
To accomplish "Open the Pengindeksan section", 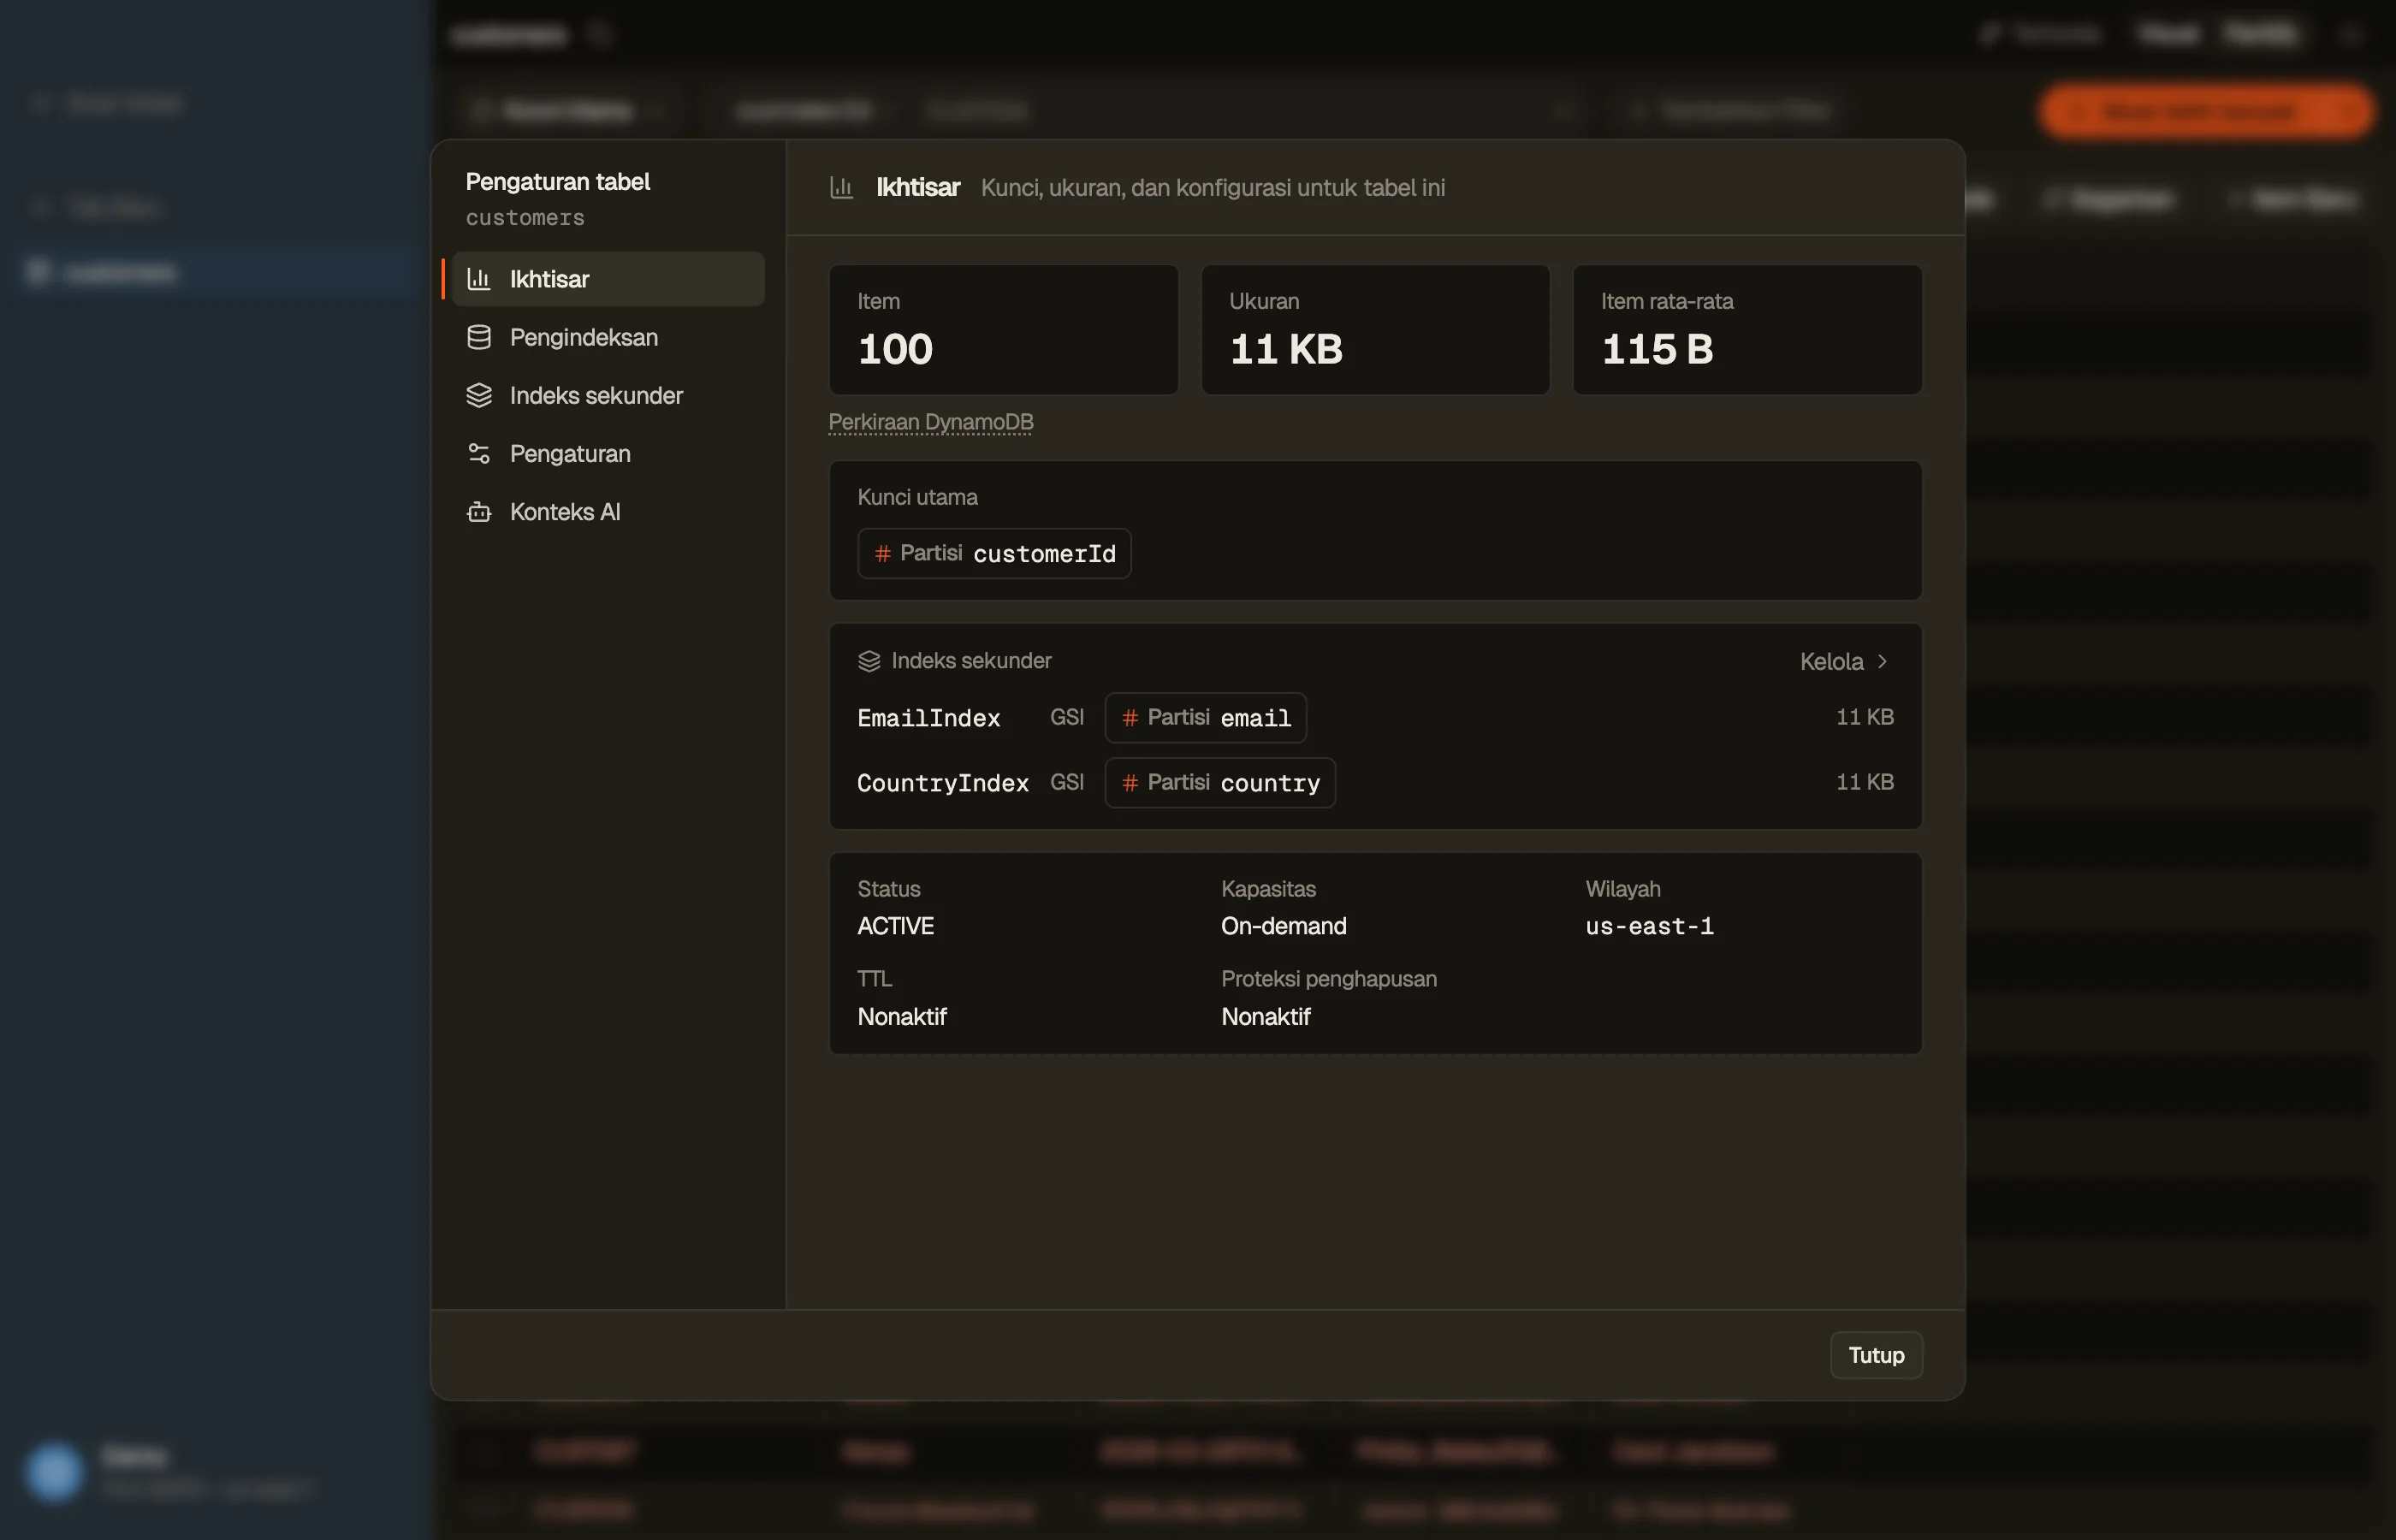I will click(x=608, y=337).
